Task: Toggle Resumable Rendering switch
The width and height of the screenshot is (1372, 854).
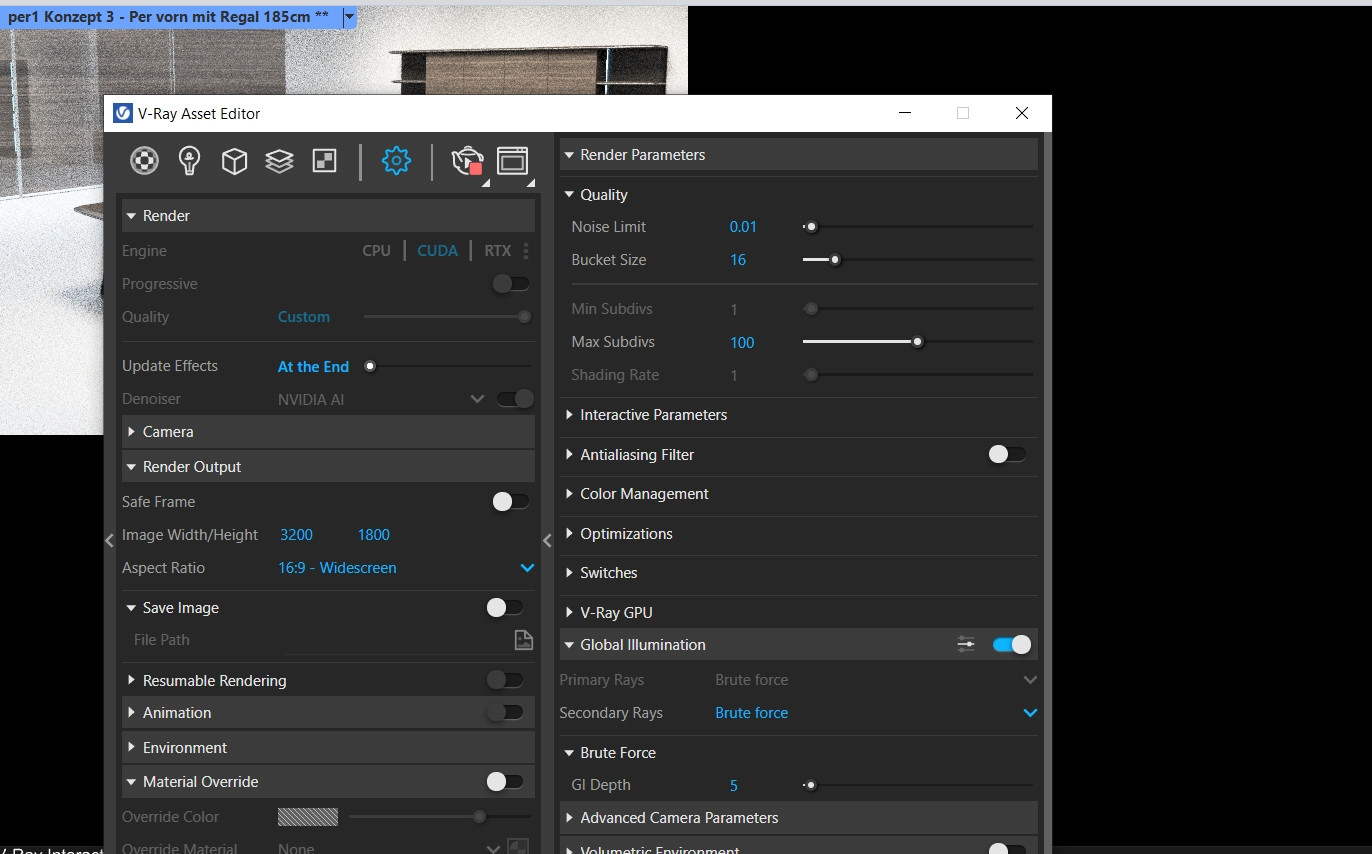Action: point(504,680)
